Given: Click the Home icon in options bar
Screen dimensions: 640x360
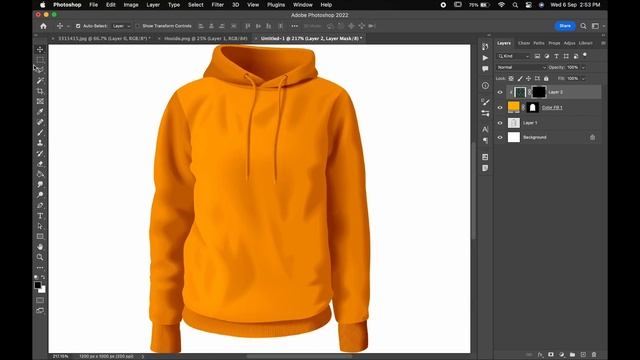Looking at the screenshot, I should pyautogui.click(x=43, y=26).
